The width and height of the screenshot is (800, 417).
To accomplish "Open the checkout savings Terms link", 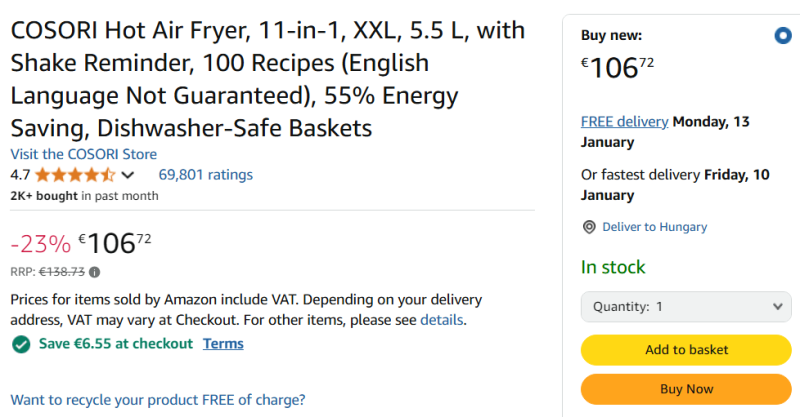I will point(223,344).
